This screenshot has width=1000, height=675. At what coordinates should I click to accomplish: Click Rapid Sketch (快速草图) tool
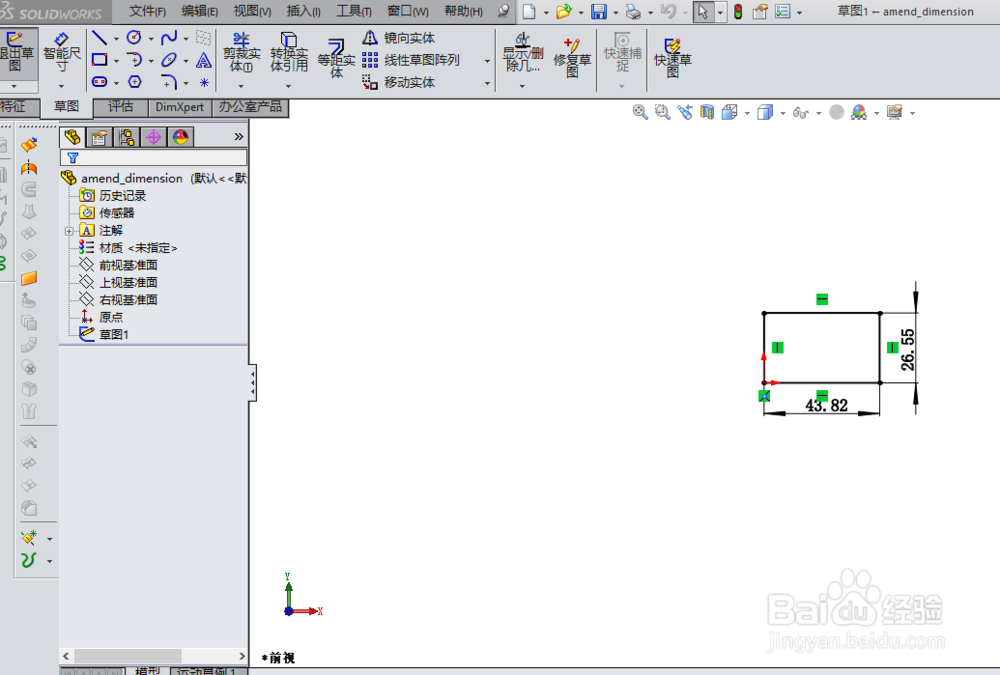point(673,57)
